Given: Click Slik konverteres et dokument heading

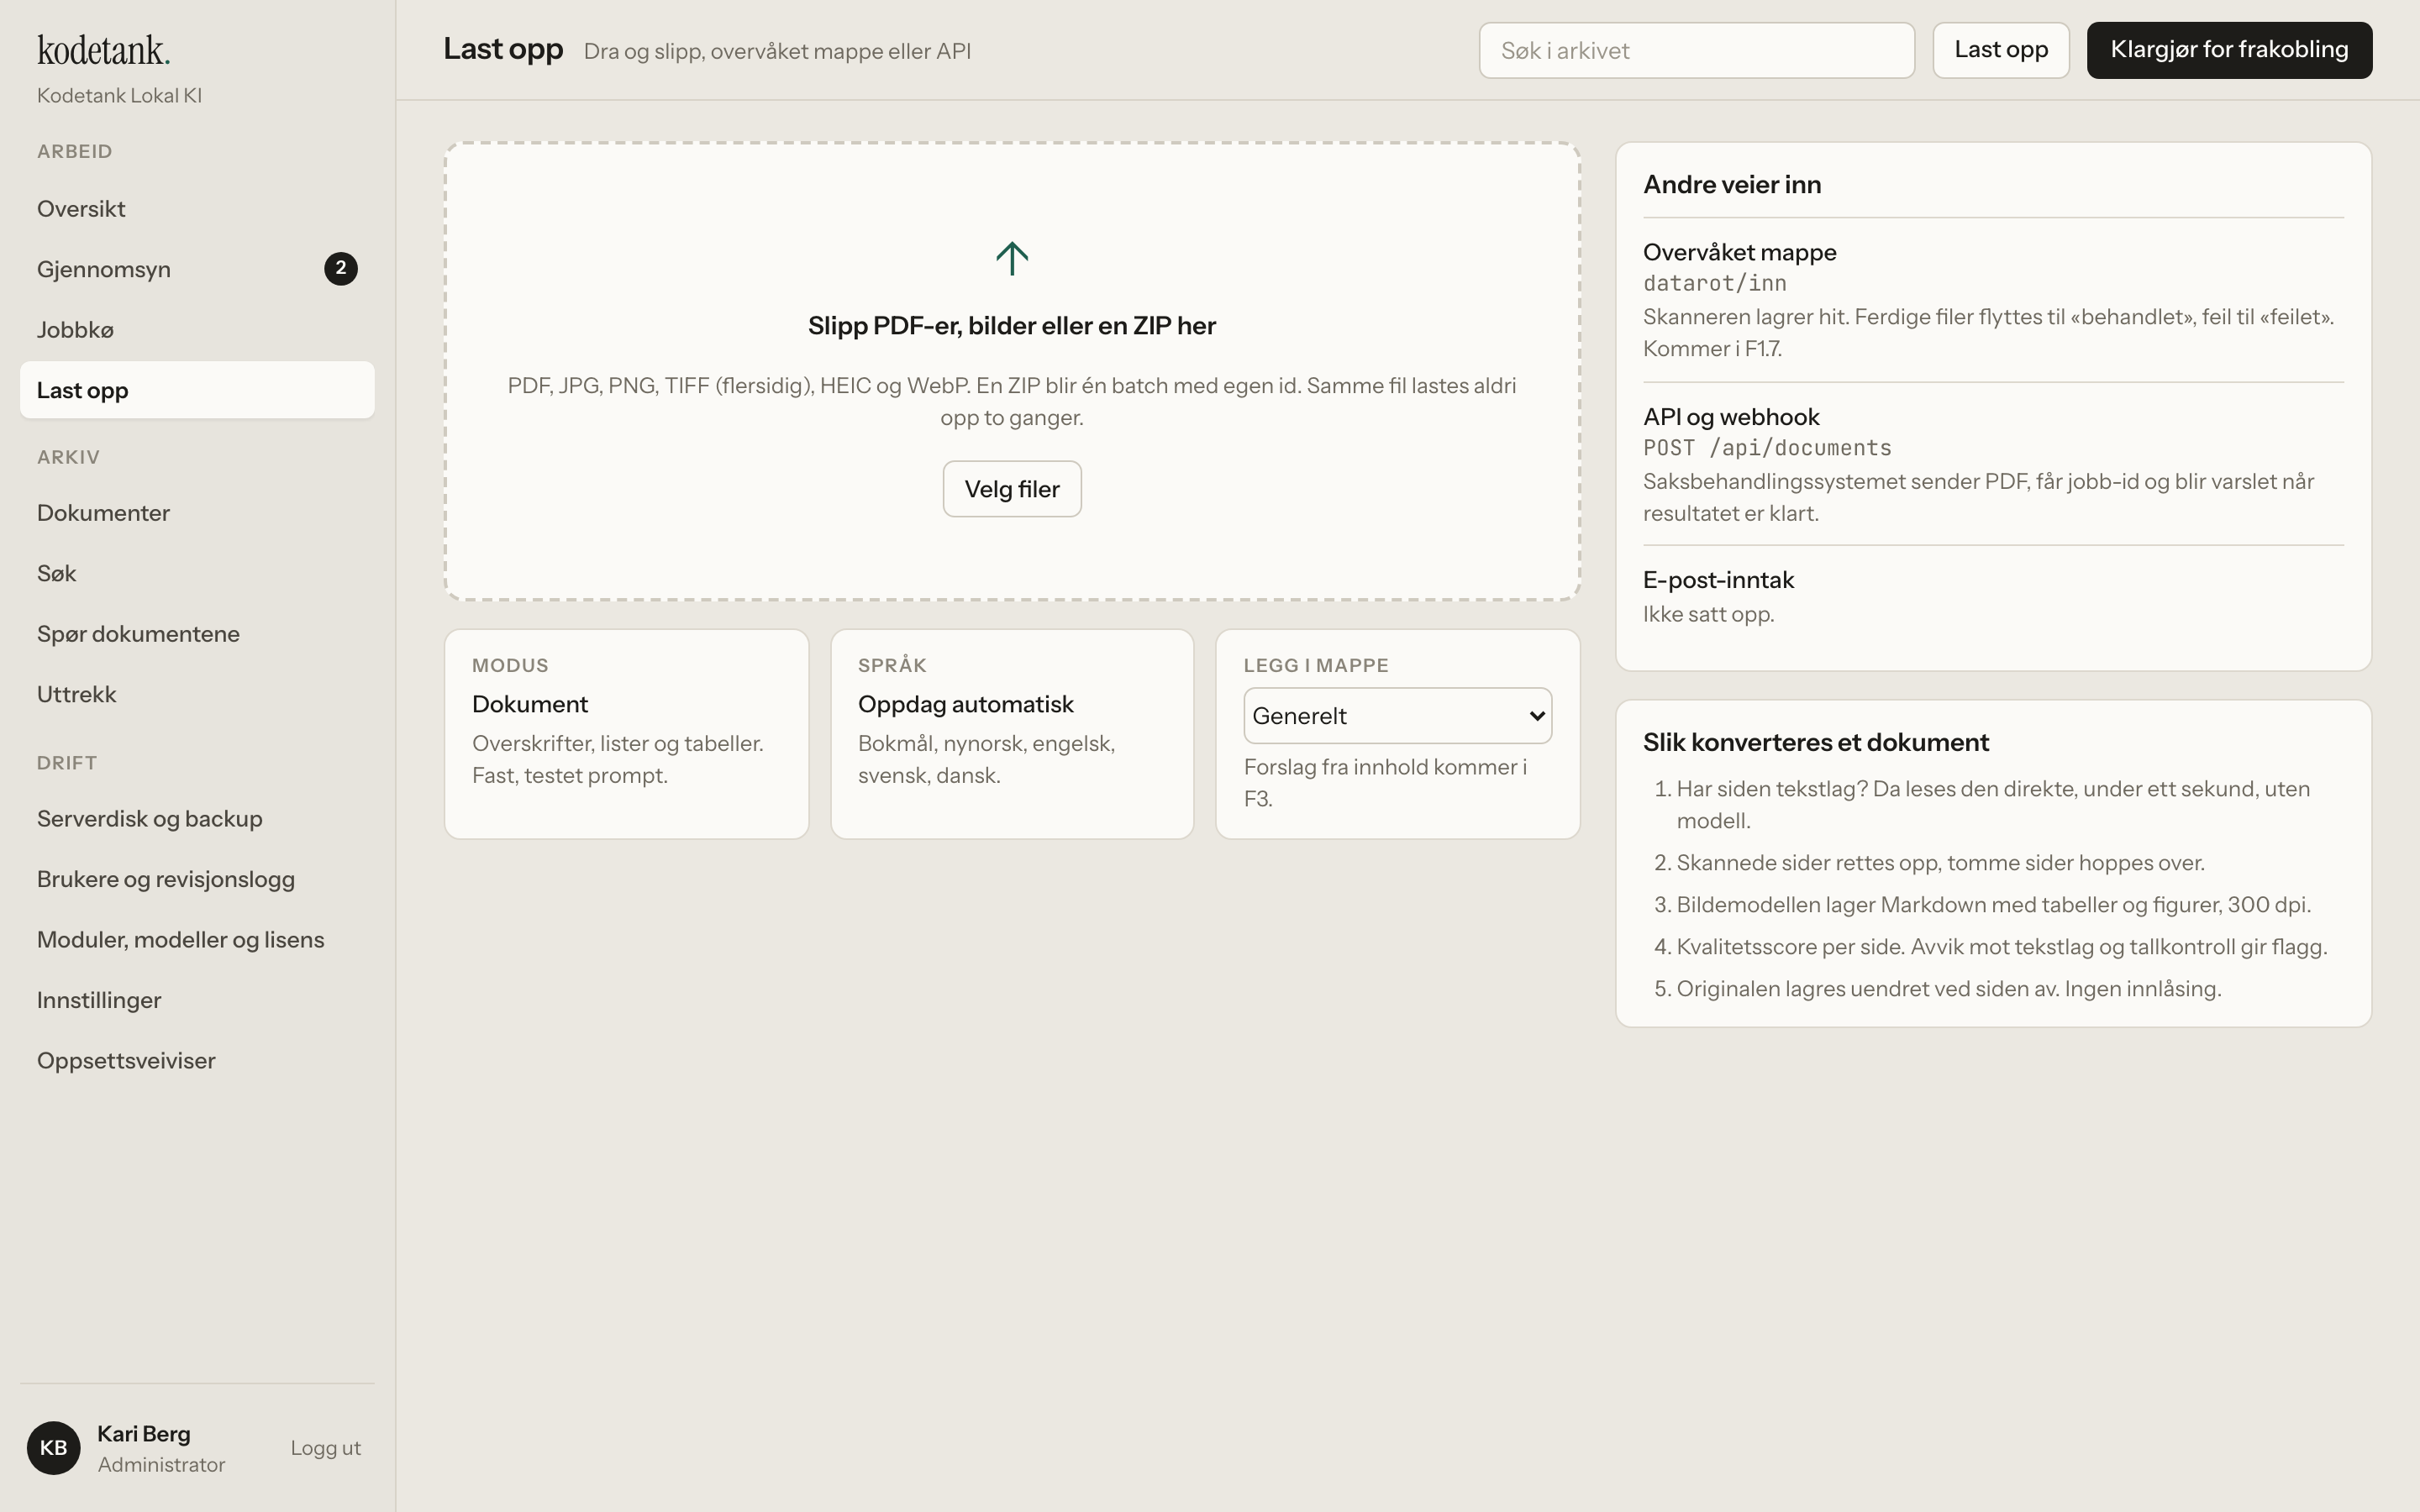Looking at the screenshot, I should tap(1815, 742).
